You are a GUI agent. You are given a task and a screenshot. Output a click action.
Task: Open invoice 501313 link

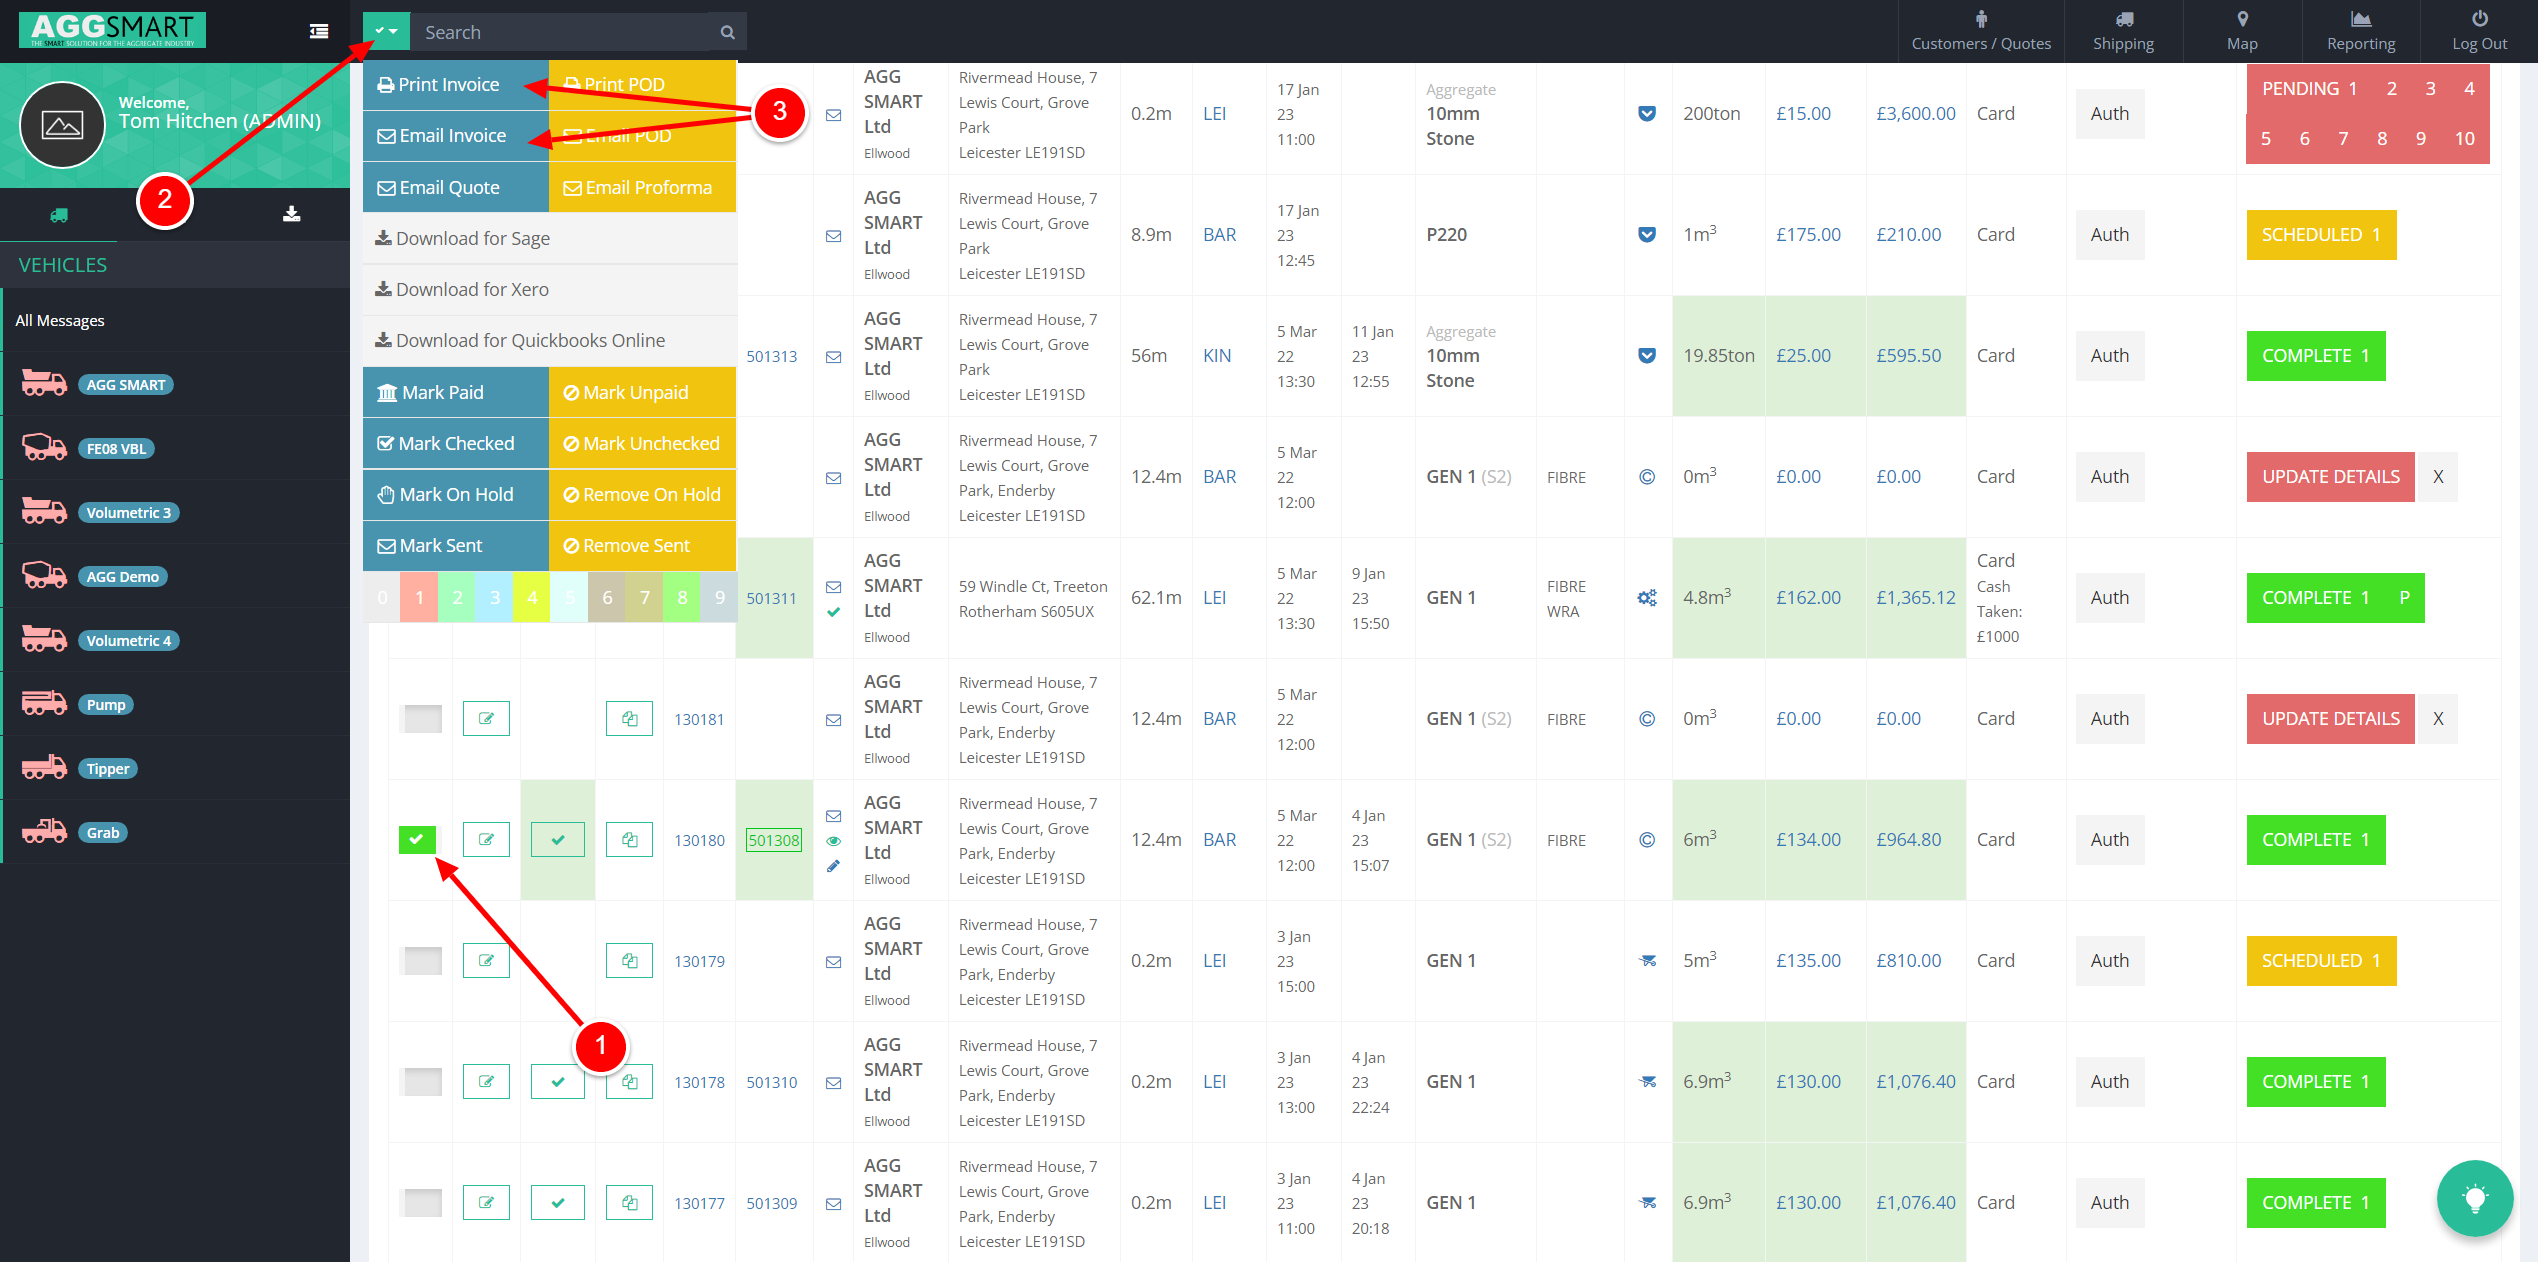771,356
